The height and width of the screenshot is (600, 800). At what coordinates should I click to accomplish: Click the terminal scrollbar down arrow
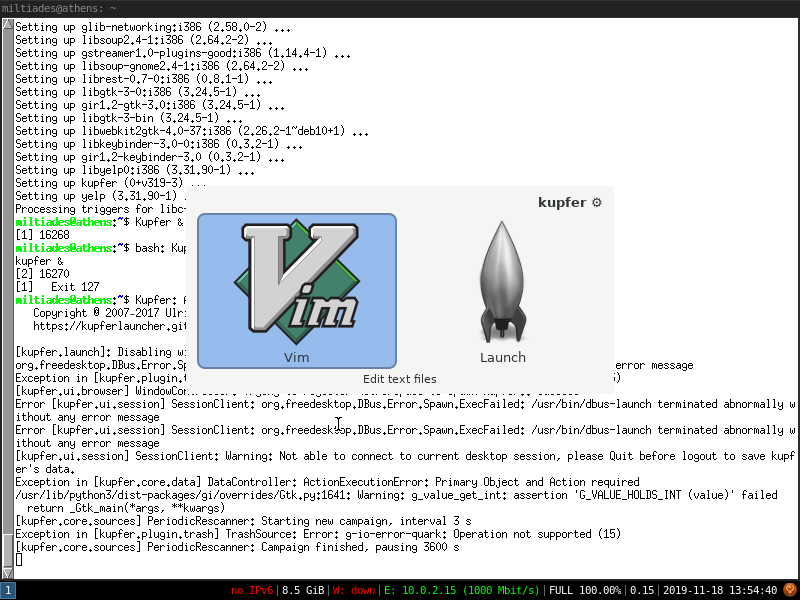[x=8, y=573]
